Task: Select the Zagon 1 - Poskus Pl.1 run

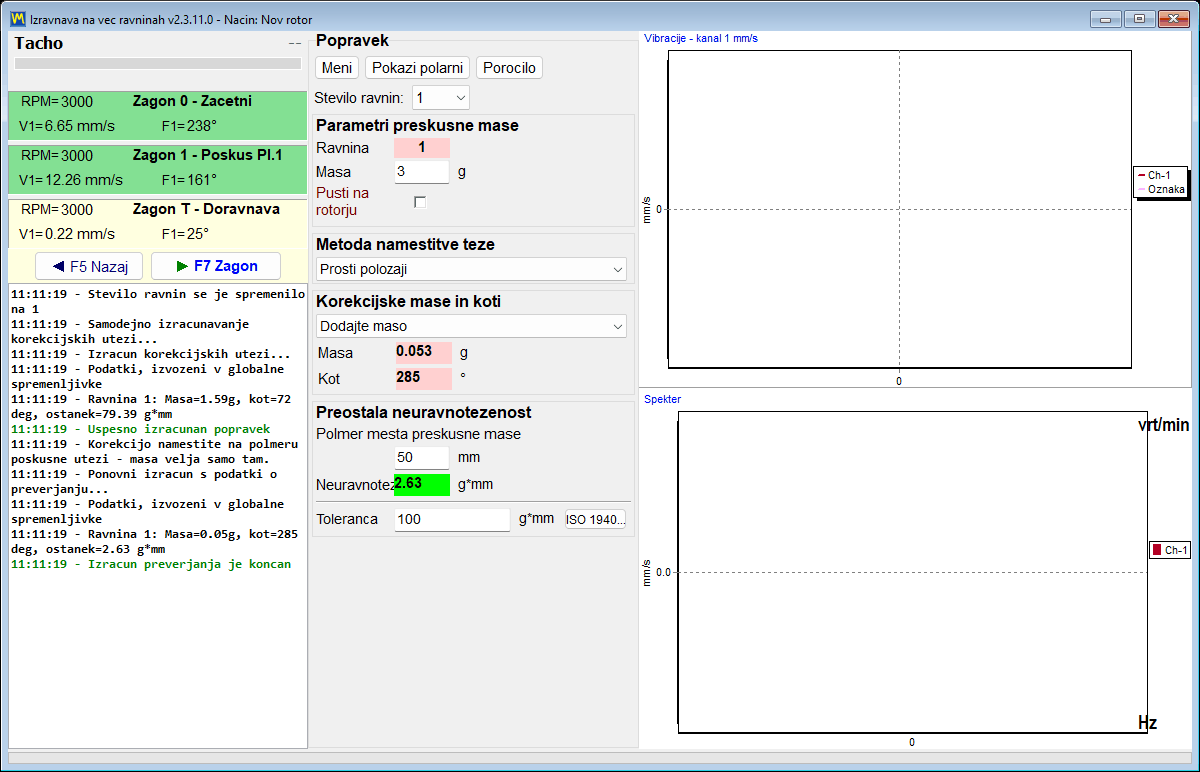Action: 158,169
